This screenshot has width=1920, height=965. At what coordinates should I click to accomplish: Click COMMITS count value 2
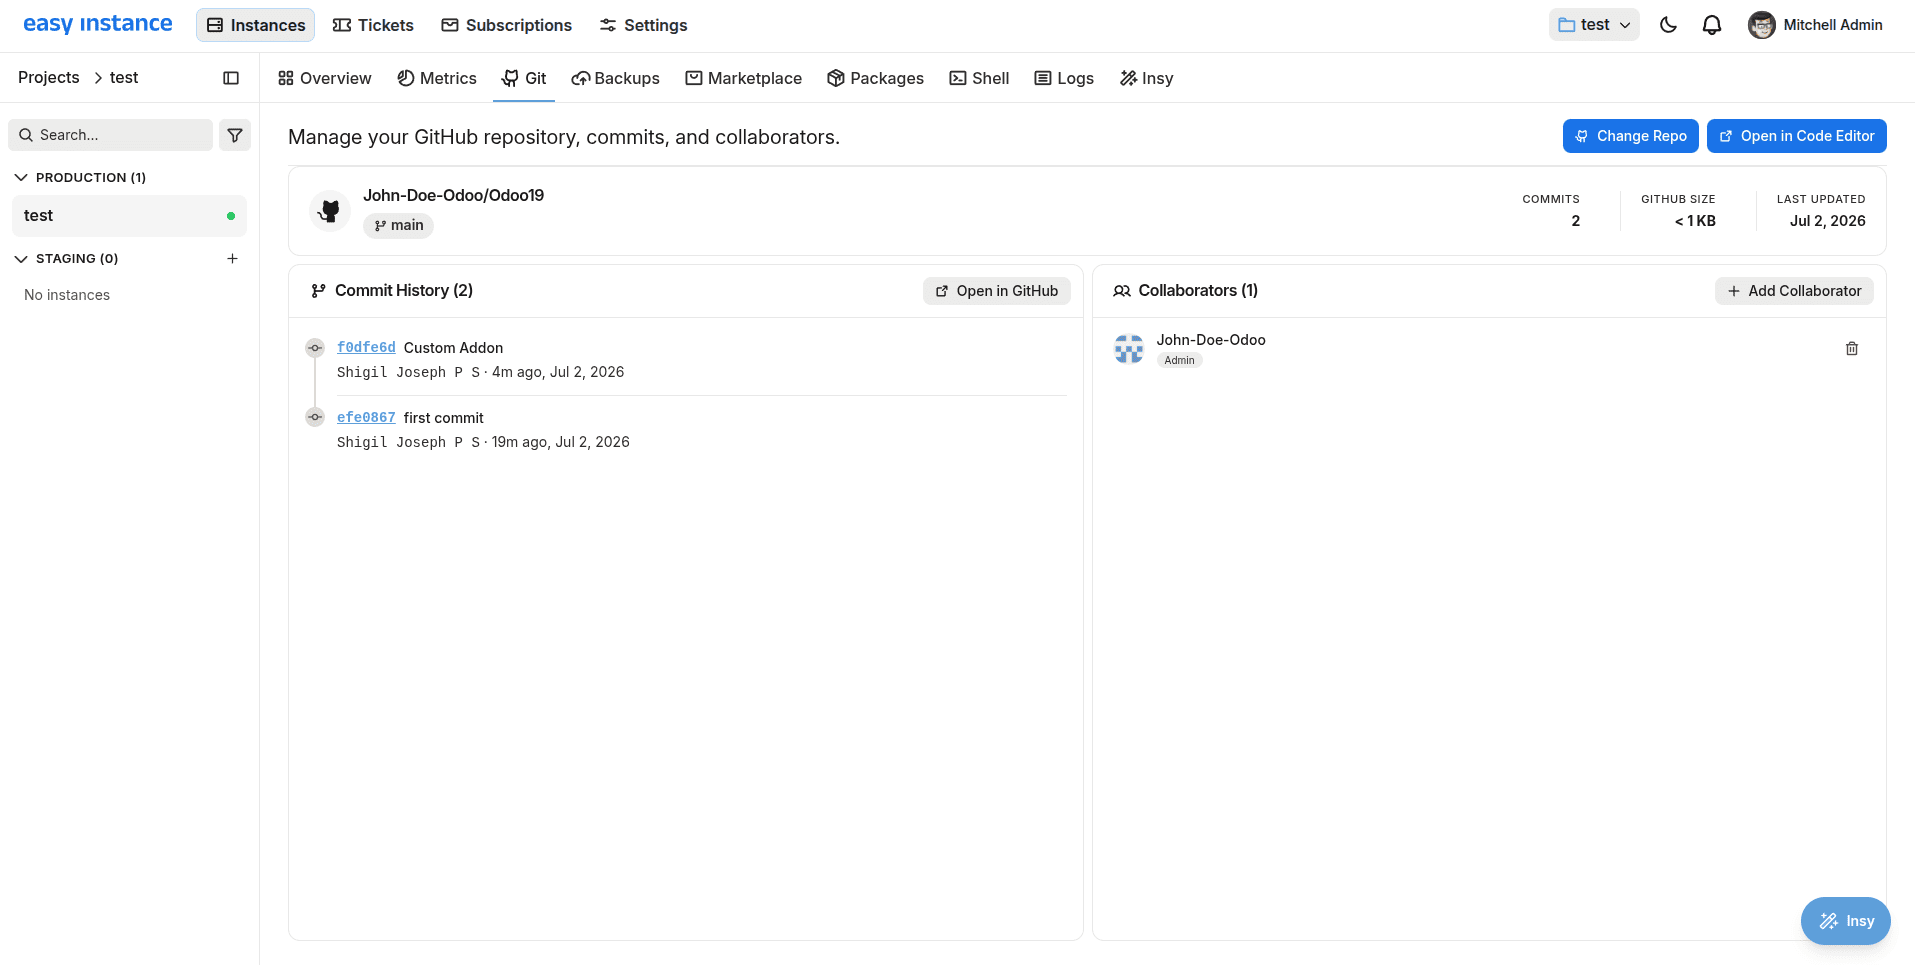(1575, 221)
